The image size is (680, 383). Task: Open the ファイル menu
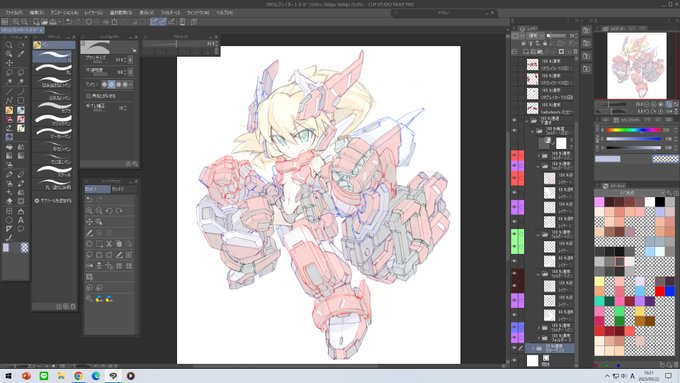pos(14,13)
